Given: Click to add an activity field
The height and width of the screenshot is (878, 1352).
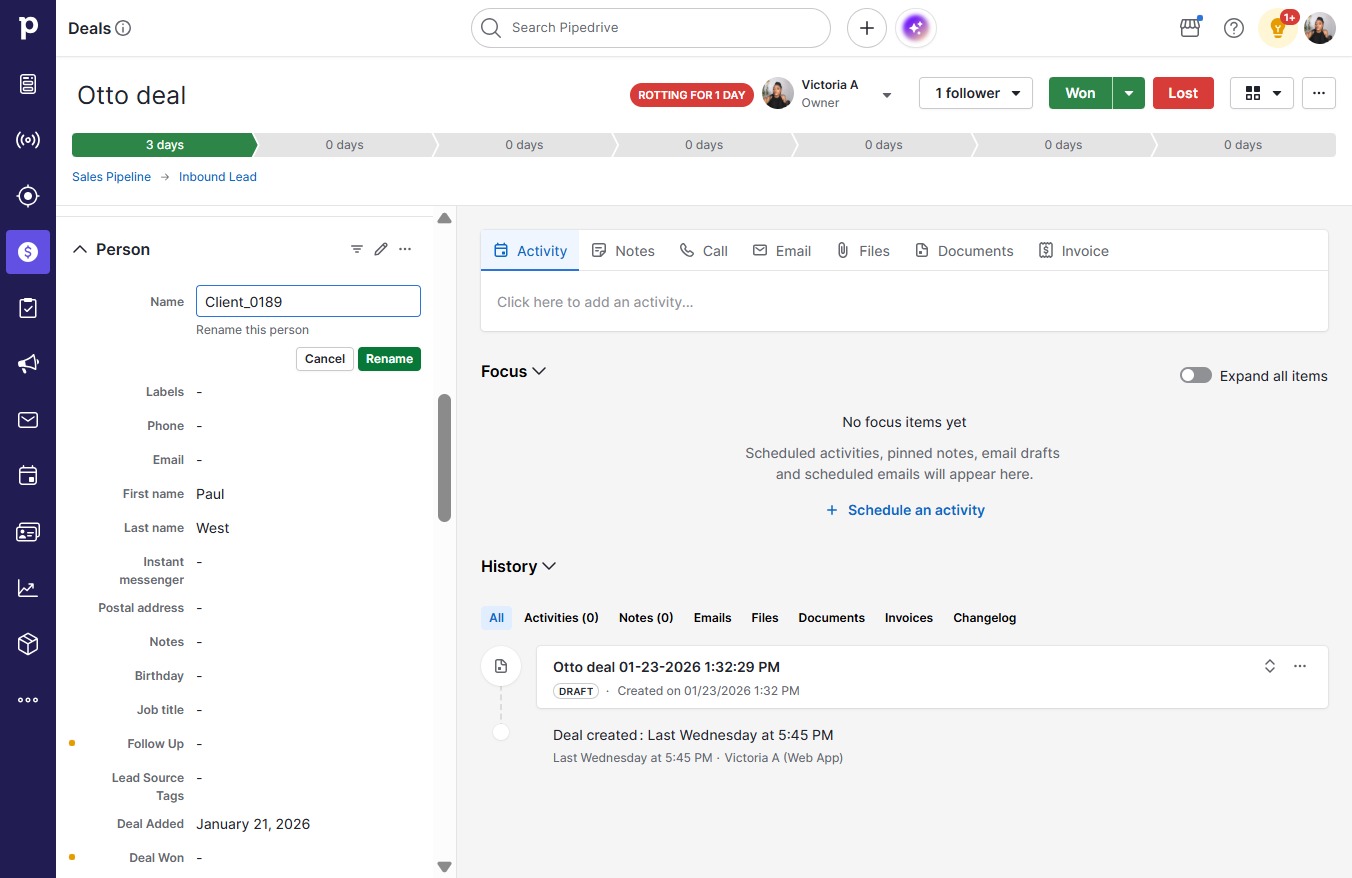Looking at the screenshot, I should (904, 302).
